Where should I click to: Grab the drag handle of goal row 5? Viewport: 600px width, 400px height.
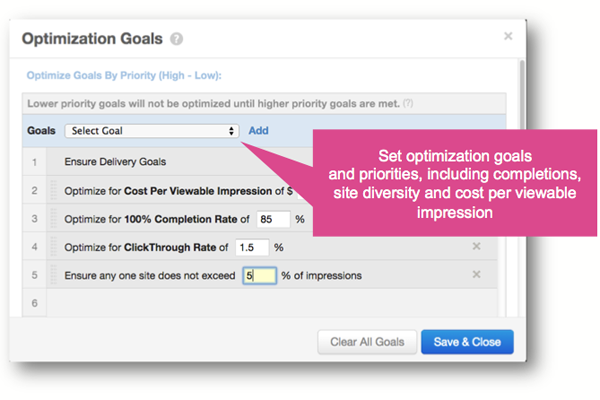[55, 275]
